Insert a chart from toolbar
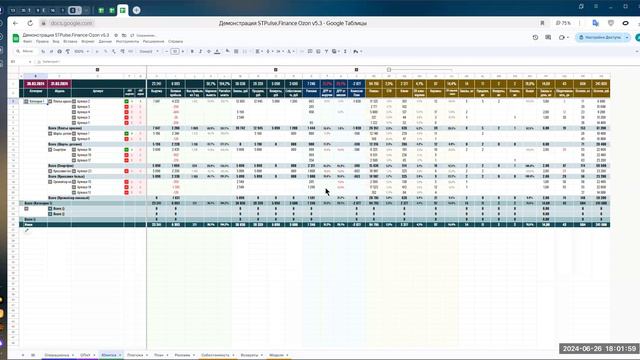The height and width of the screenshot is (360, 640). [x=318, y=51]
